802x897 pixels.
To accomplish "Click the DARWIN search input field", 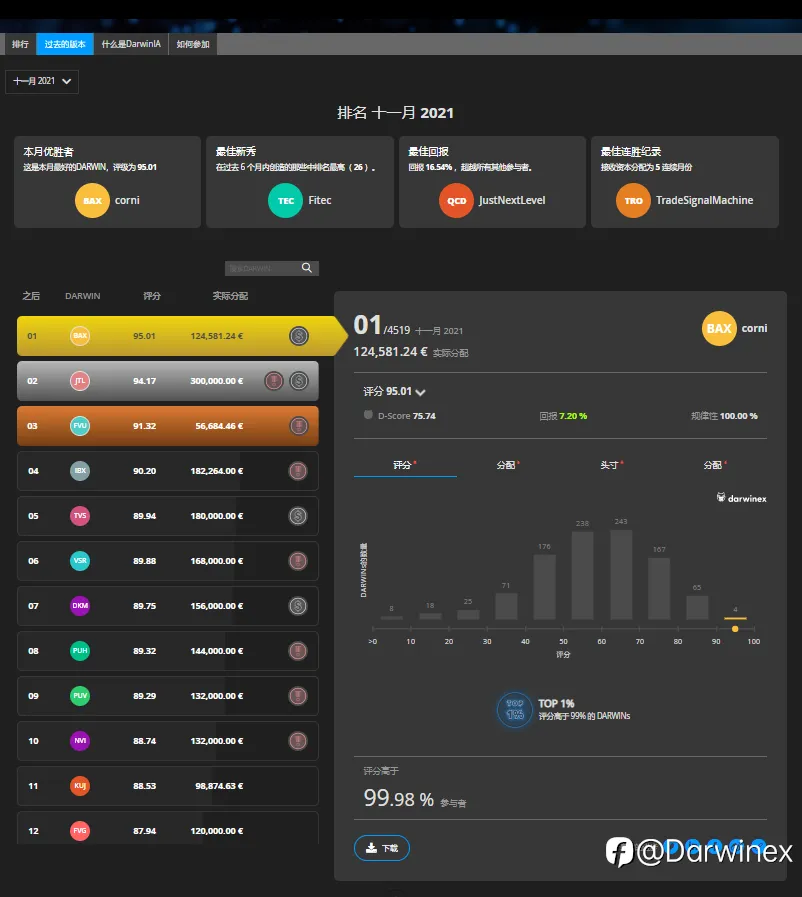I will pyautogui.click(x=262, y=268).
